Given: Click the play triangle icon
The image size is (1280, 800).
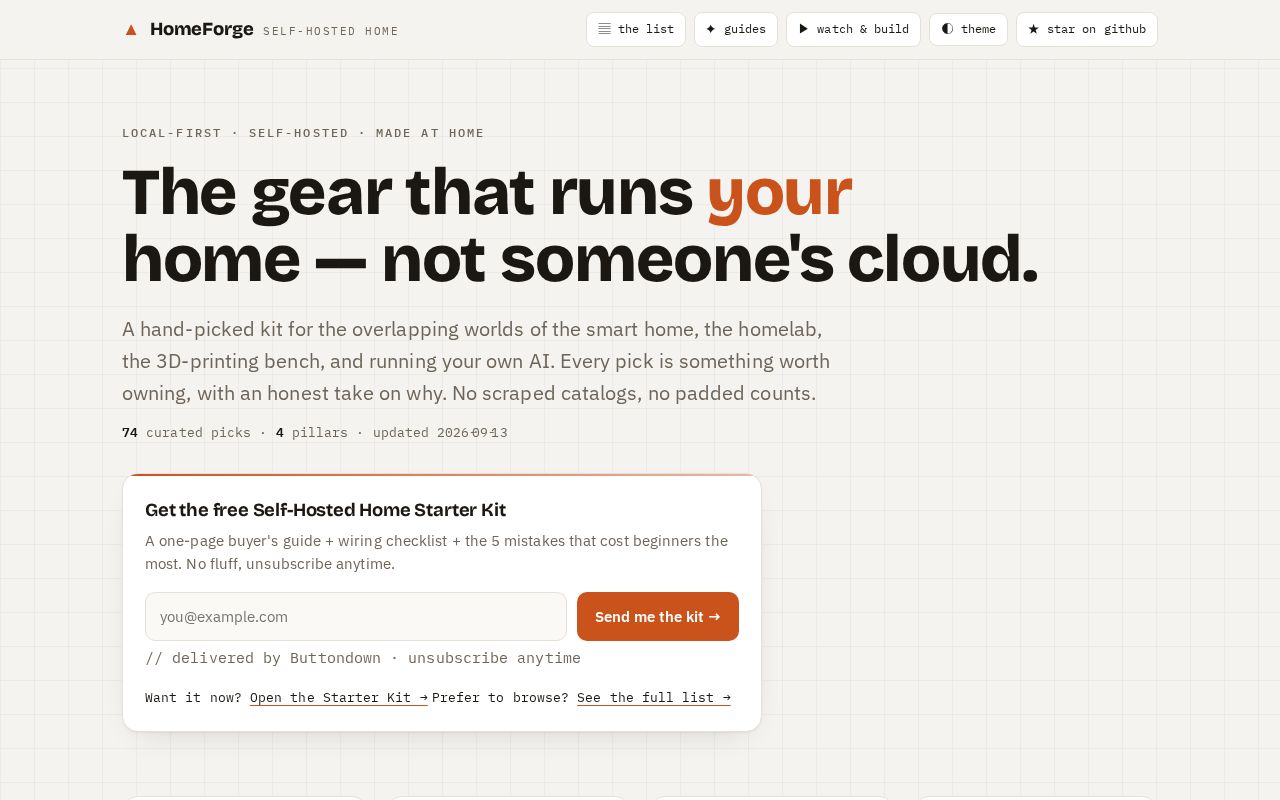Looking at the screenshot, I should click(803, 29).
